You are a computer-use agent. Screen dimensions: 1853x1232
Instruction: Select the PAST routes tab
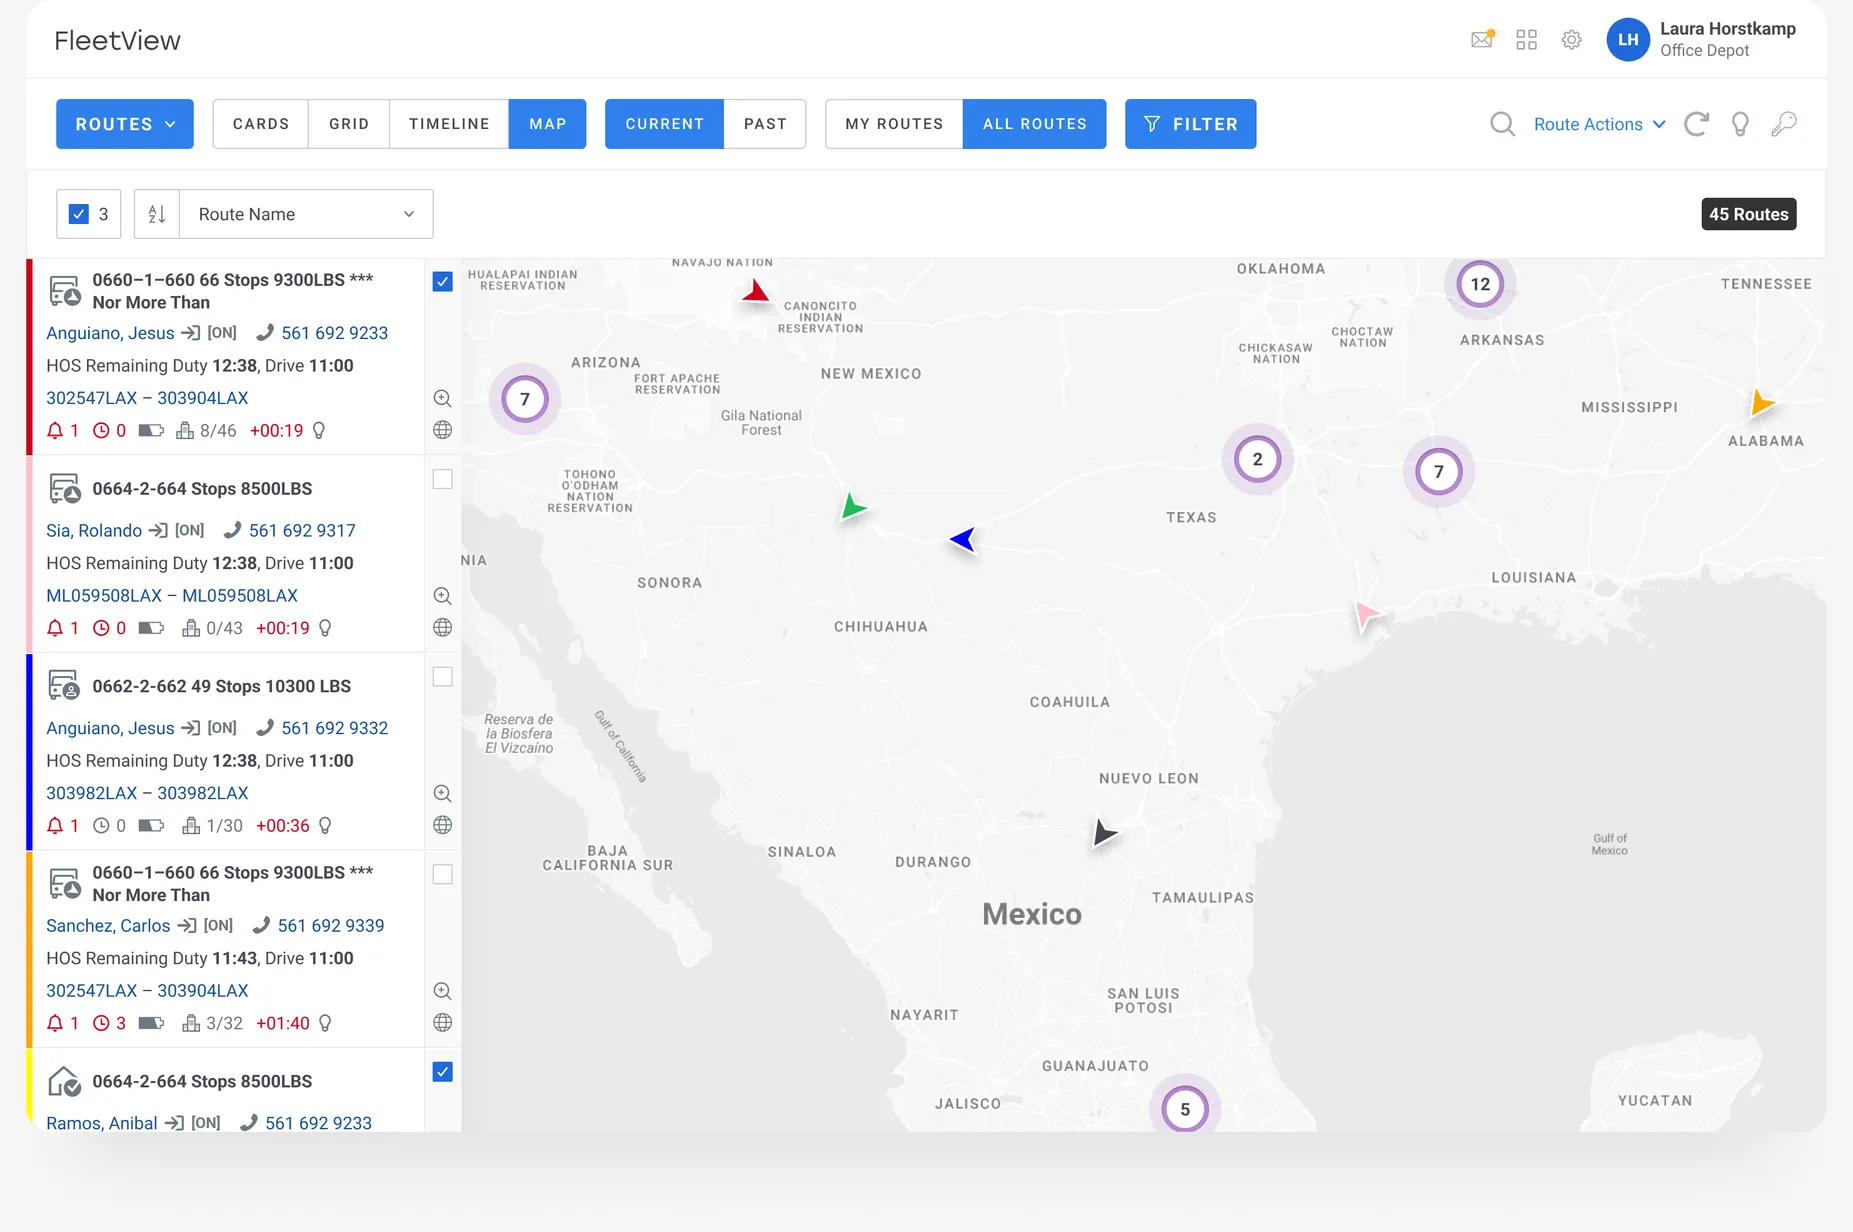tap(765, 124)
